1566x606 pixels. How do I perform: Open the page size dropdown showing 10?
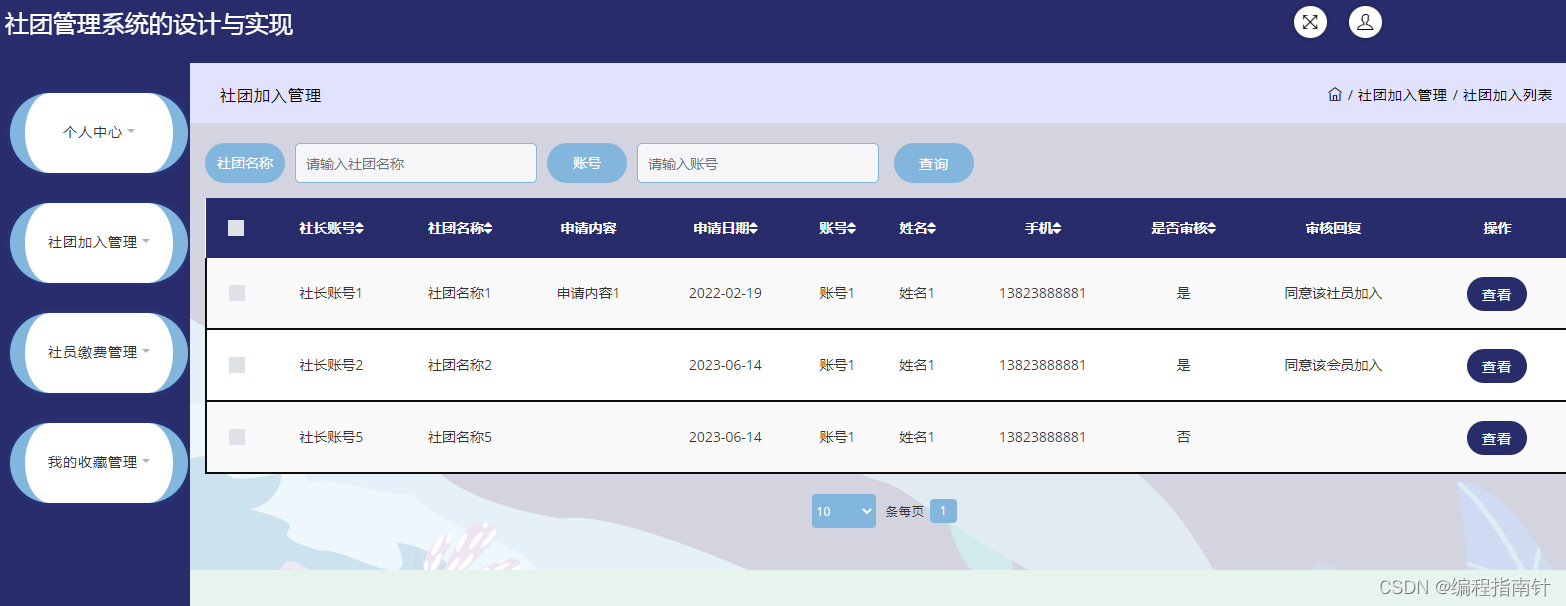click(844, 511)
